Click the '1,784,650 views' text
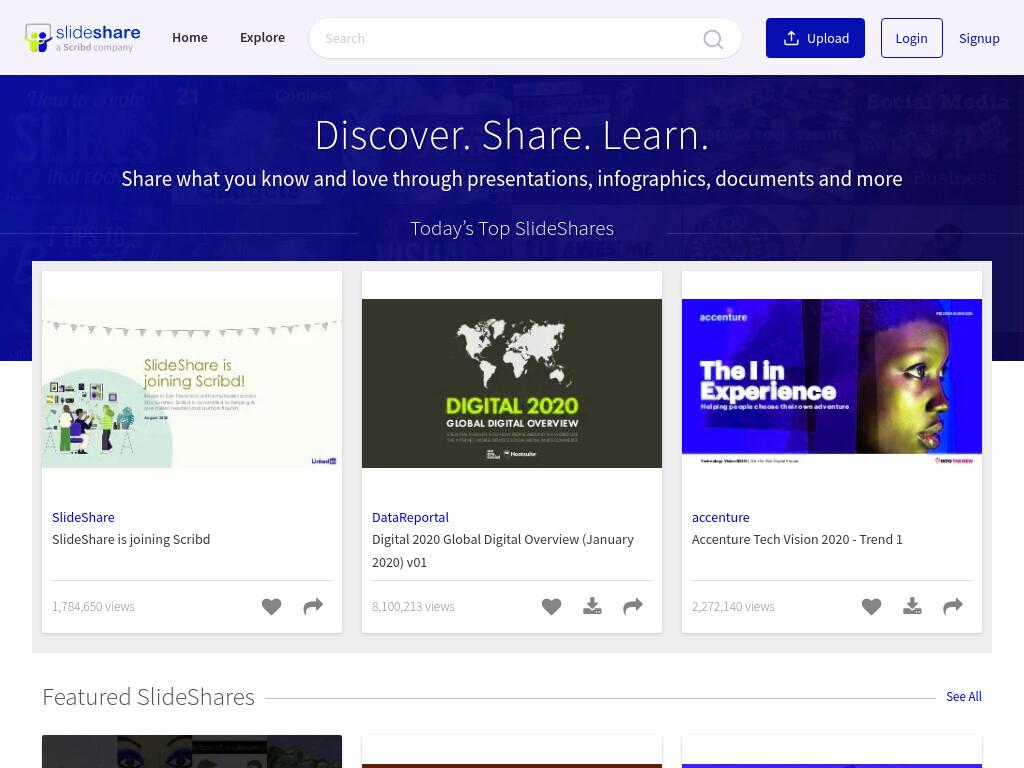 pyautogui.click(x=93, y=607)
